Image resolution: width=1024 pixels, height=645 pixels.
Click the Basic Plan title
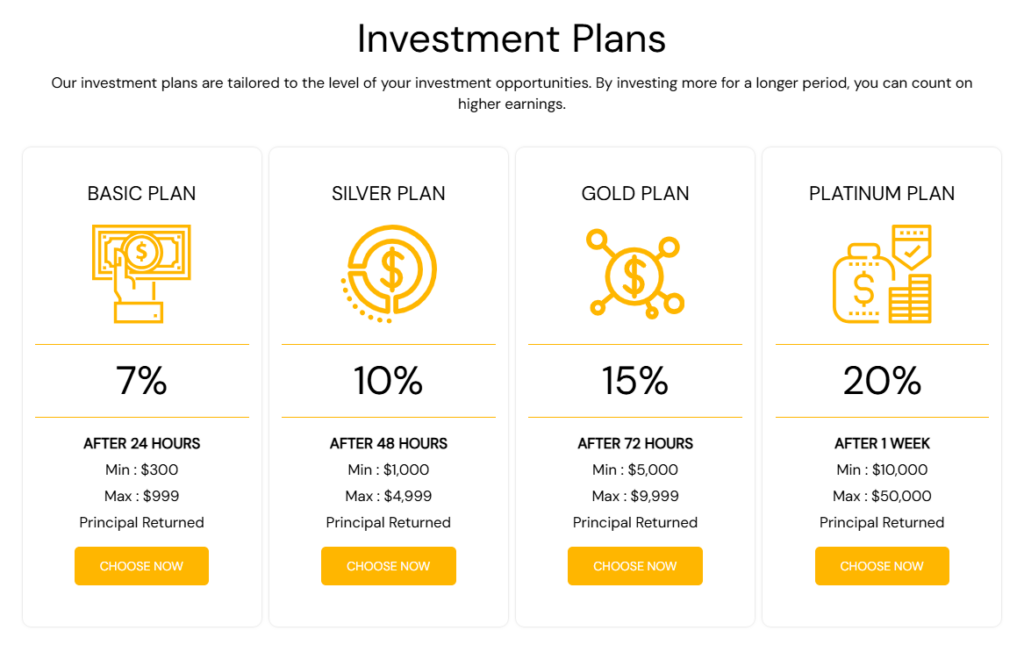(141, 193)
